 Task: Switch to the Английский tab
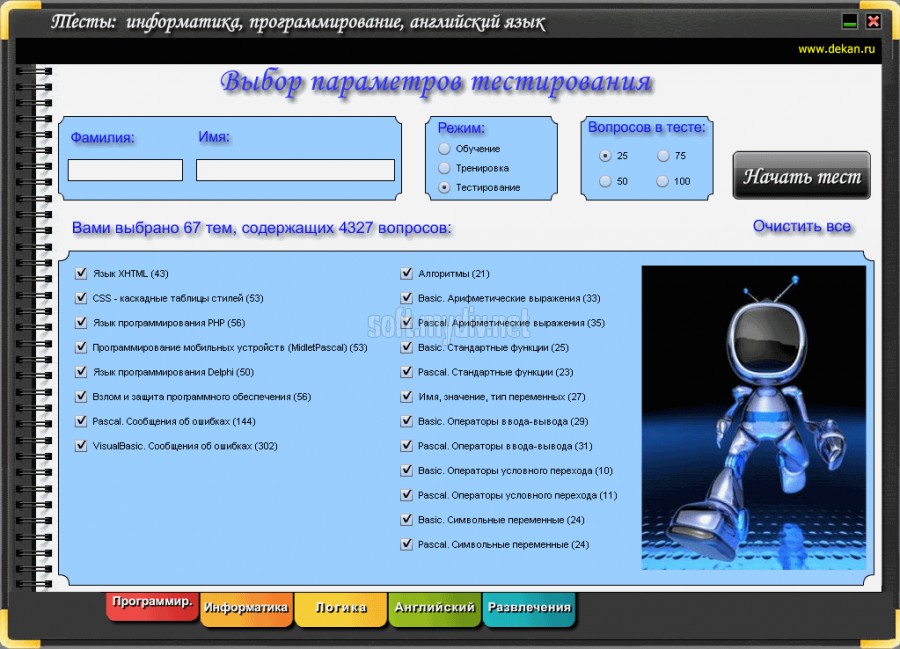435,608
